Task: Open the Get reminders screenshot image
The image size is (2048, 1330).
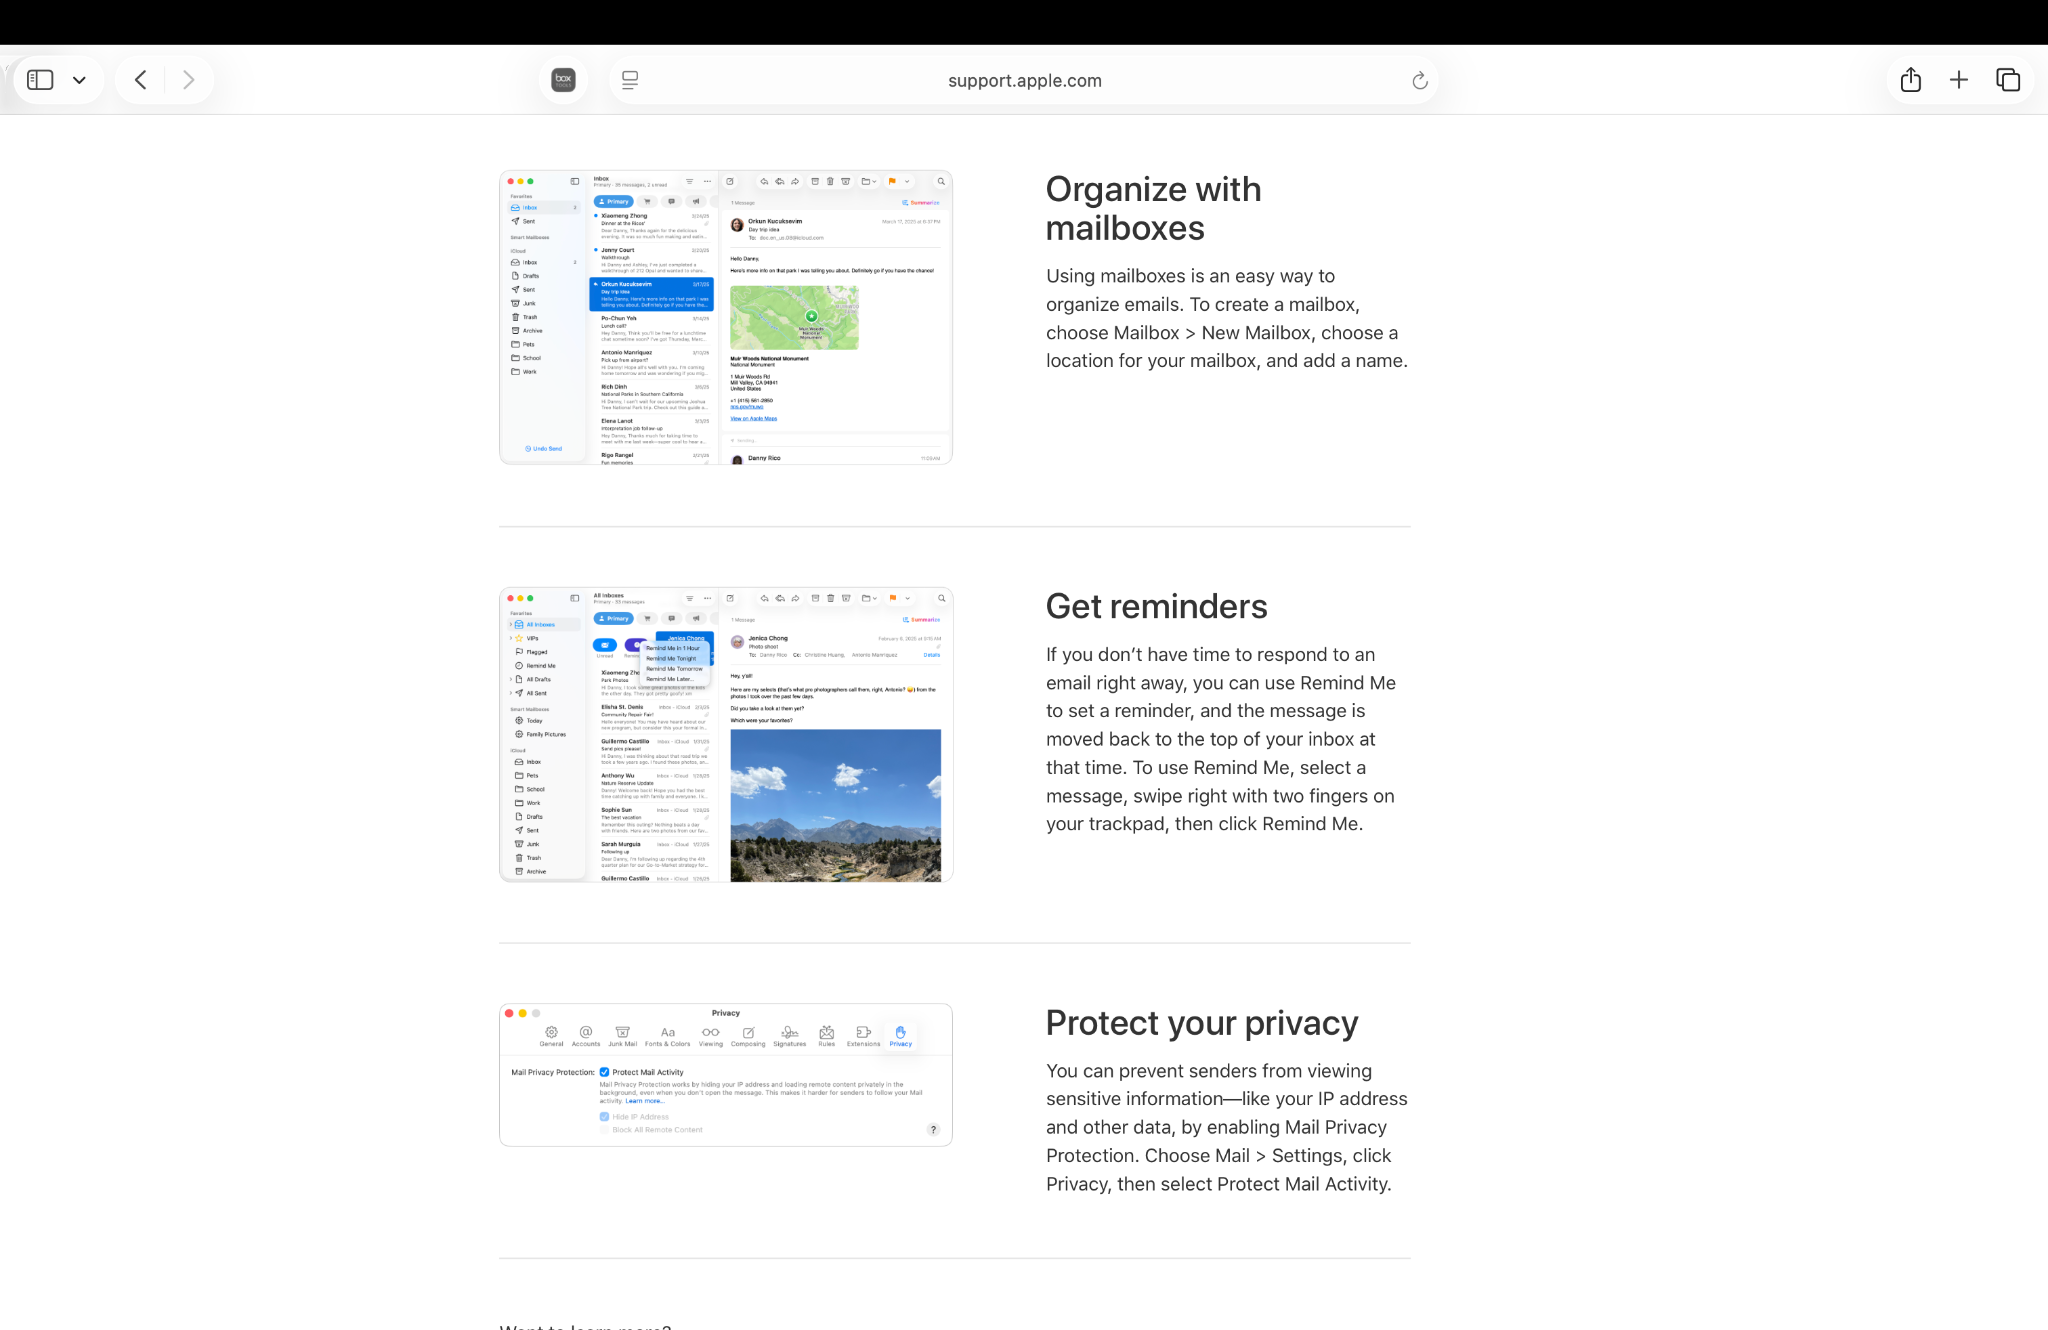Action: click(726, 734)
